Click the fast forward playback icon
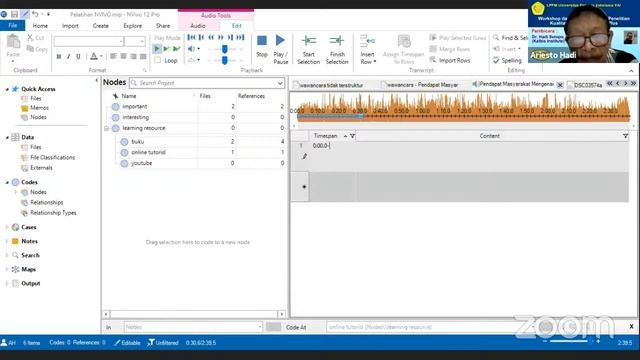 pos(221,38)
